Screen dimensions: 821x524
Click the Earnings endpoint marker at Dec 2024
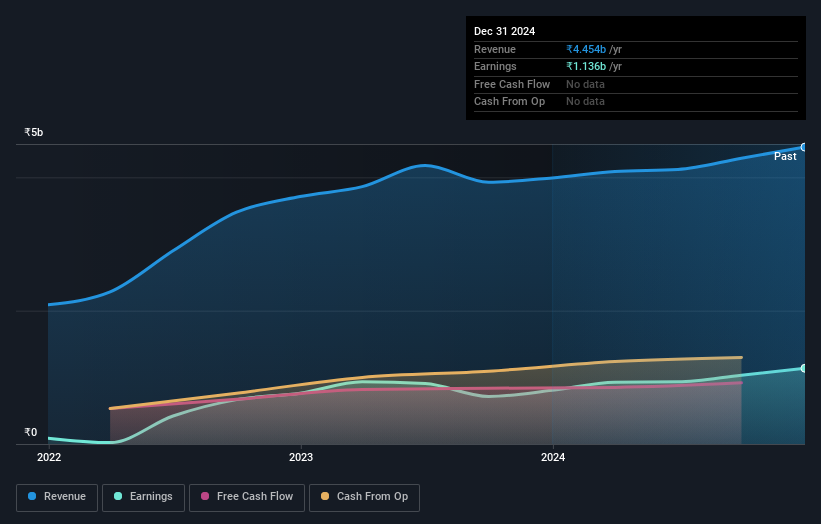coord(803,369)
